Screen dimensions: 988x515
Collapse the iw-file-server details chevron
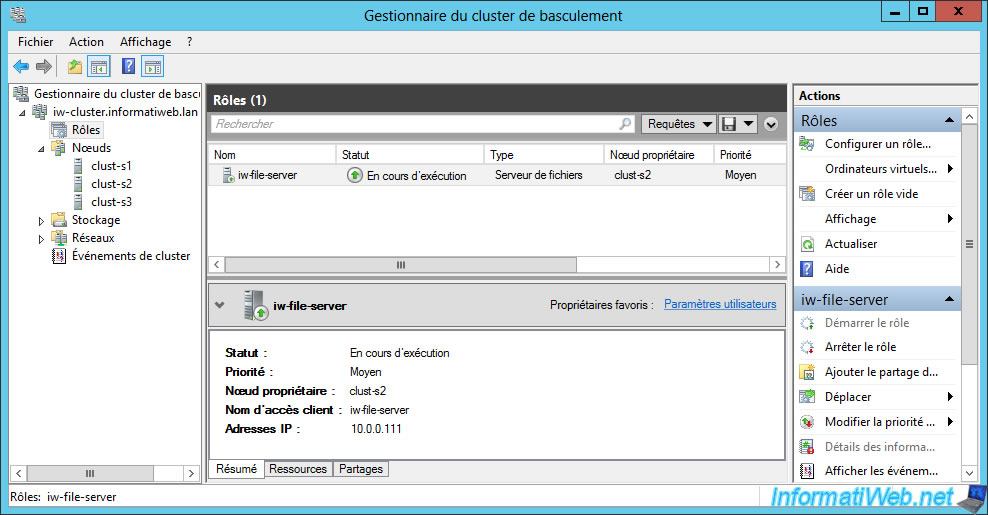point(220,305)
